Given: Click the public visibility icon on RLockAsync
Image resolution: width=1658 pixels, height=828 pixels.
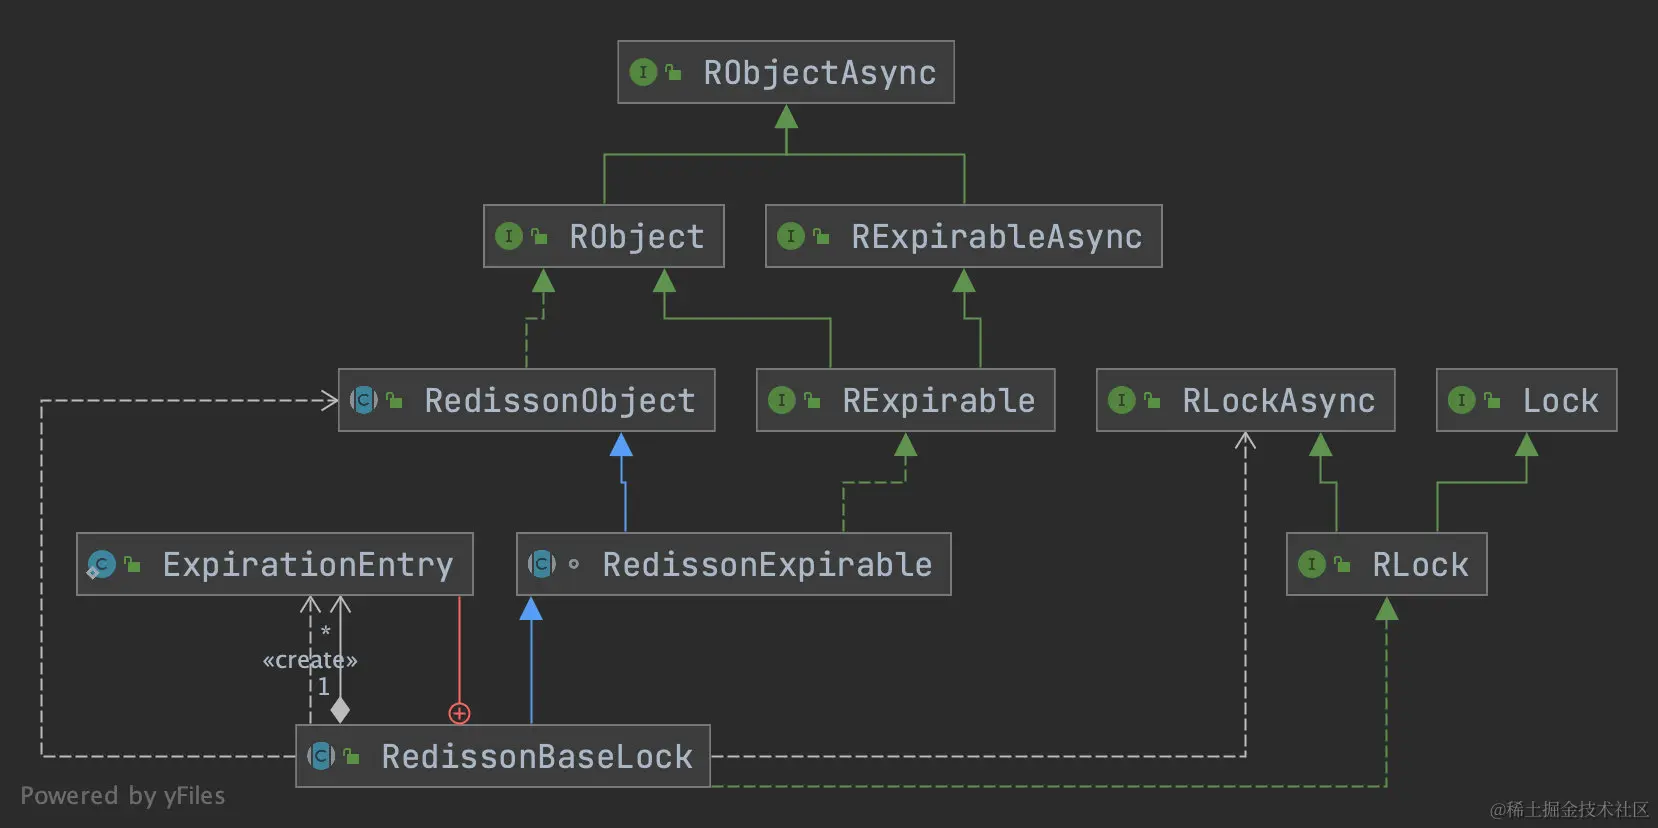Looking at the screenshot, I should pos(1153,400).
